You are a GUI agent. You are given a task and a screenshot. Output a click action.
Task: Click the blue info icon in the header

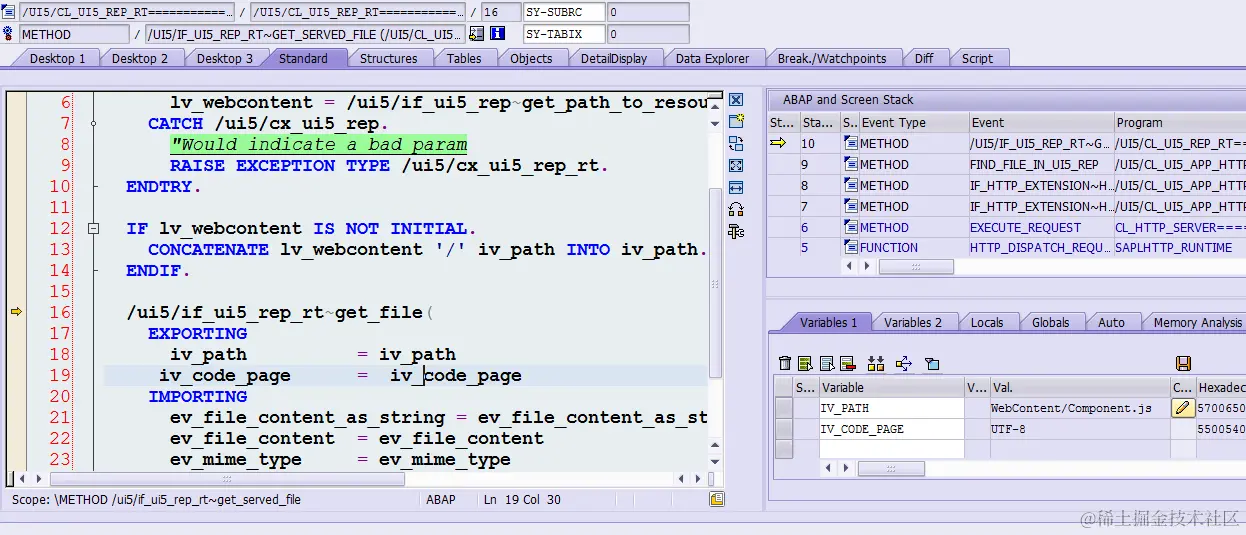pos(498,34)
